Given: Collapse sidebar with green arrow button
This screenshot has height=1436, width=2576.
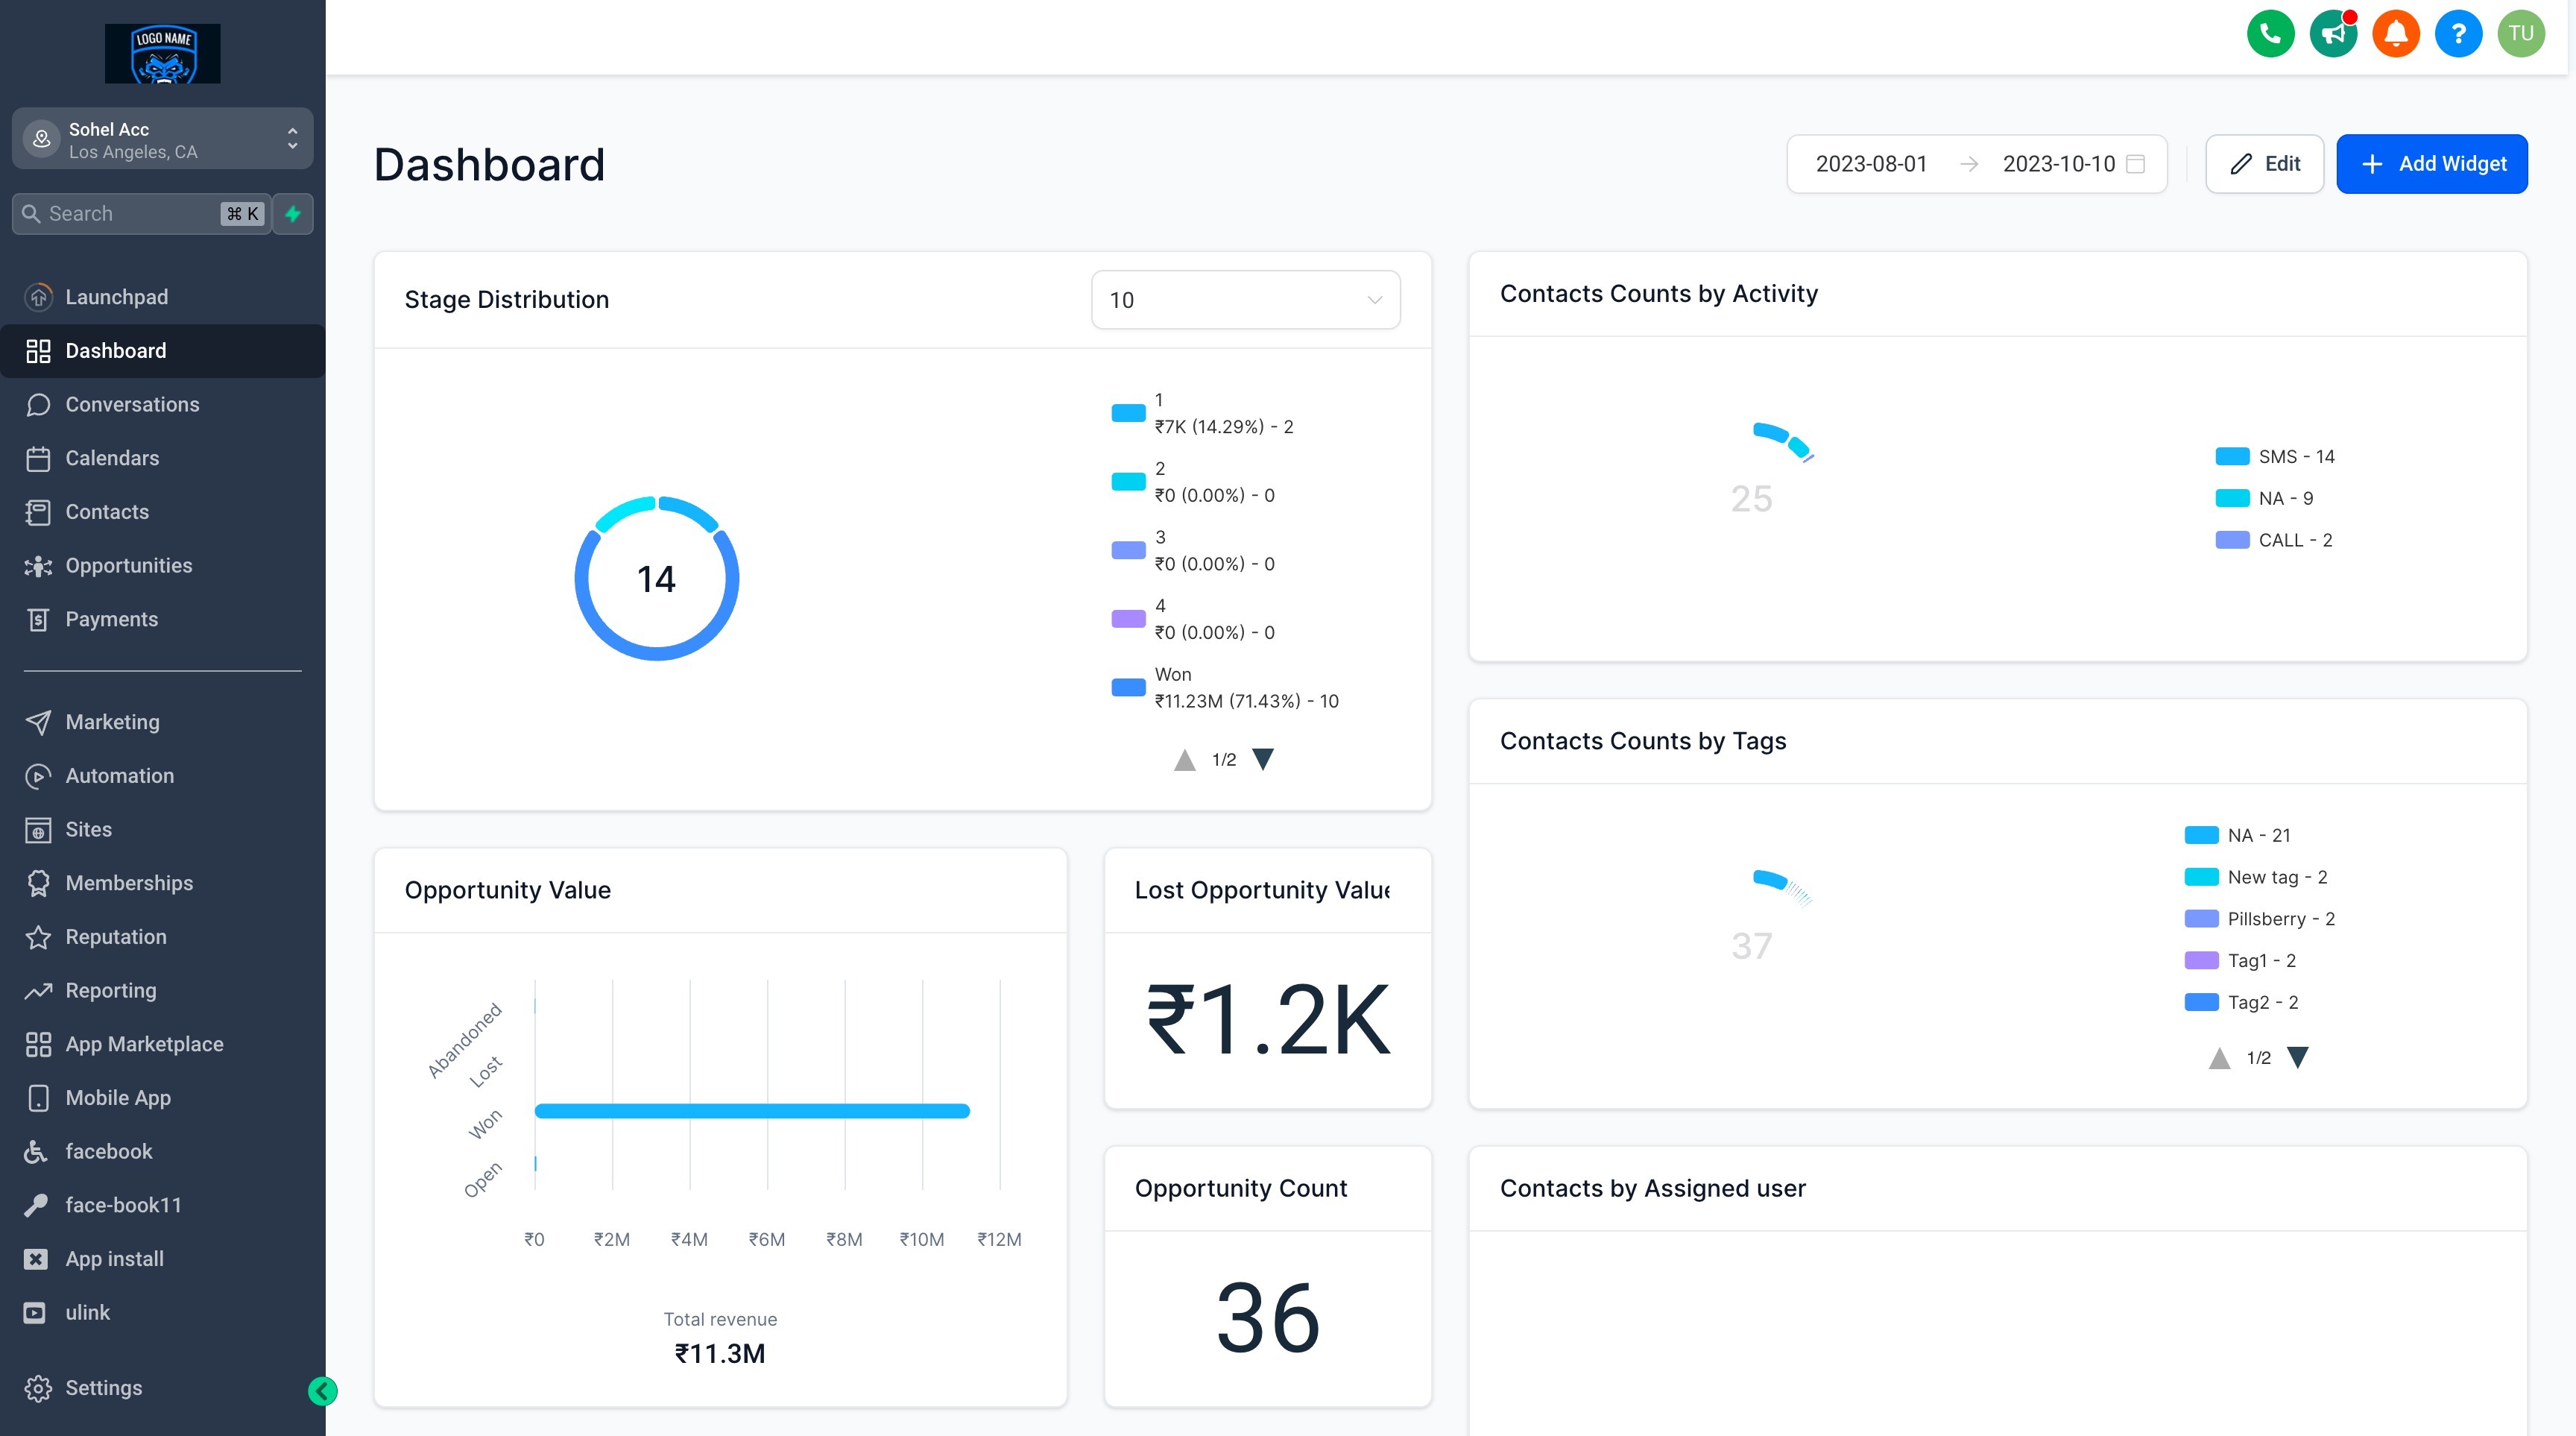Looking at the screenshot, I should point(322,1391).
